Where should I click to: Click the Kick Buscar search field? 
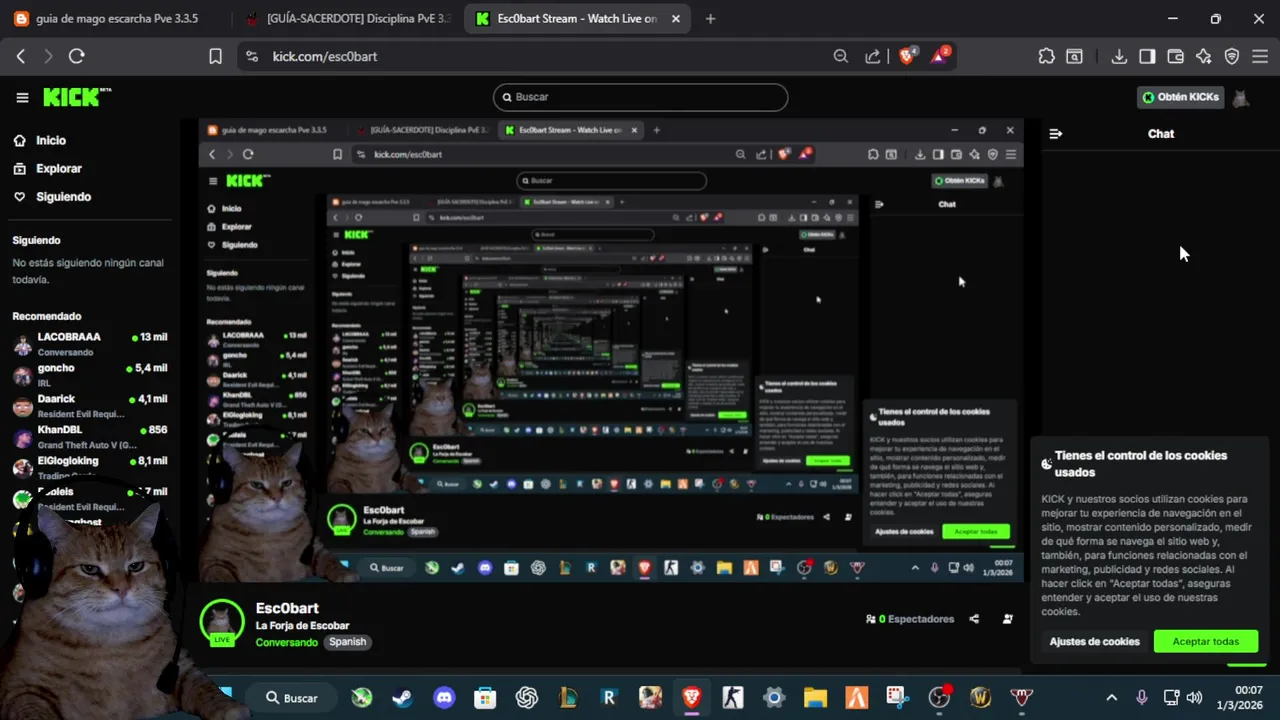pos(640,97)
